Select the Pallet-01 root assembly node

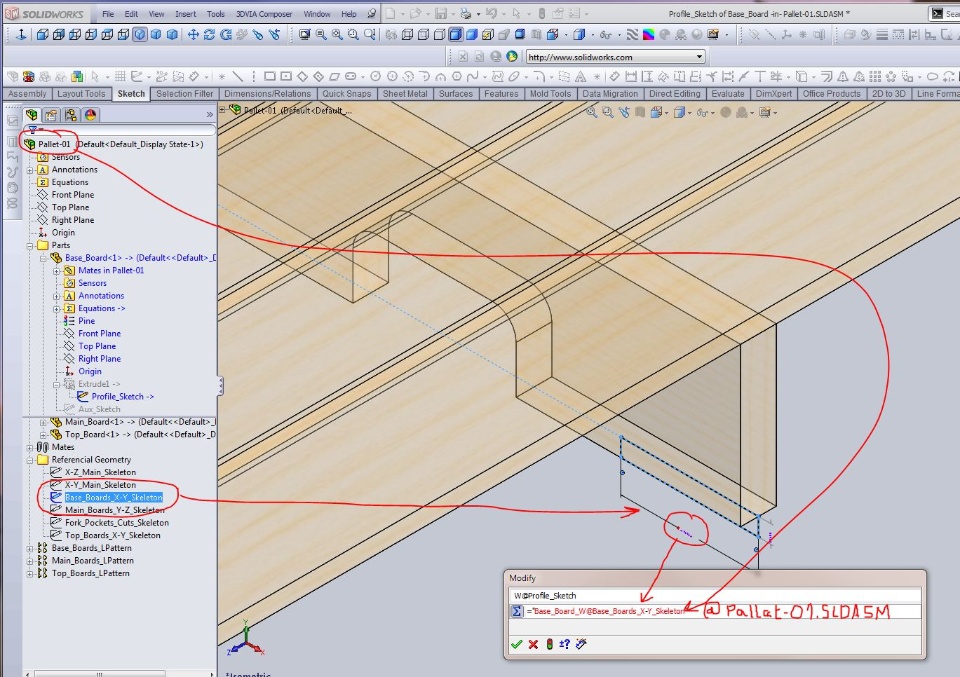(x=54, y=144)
